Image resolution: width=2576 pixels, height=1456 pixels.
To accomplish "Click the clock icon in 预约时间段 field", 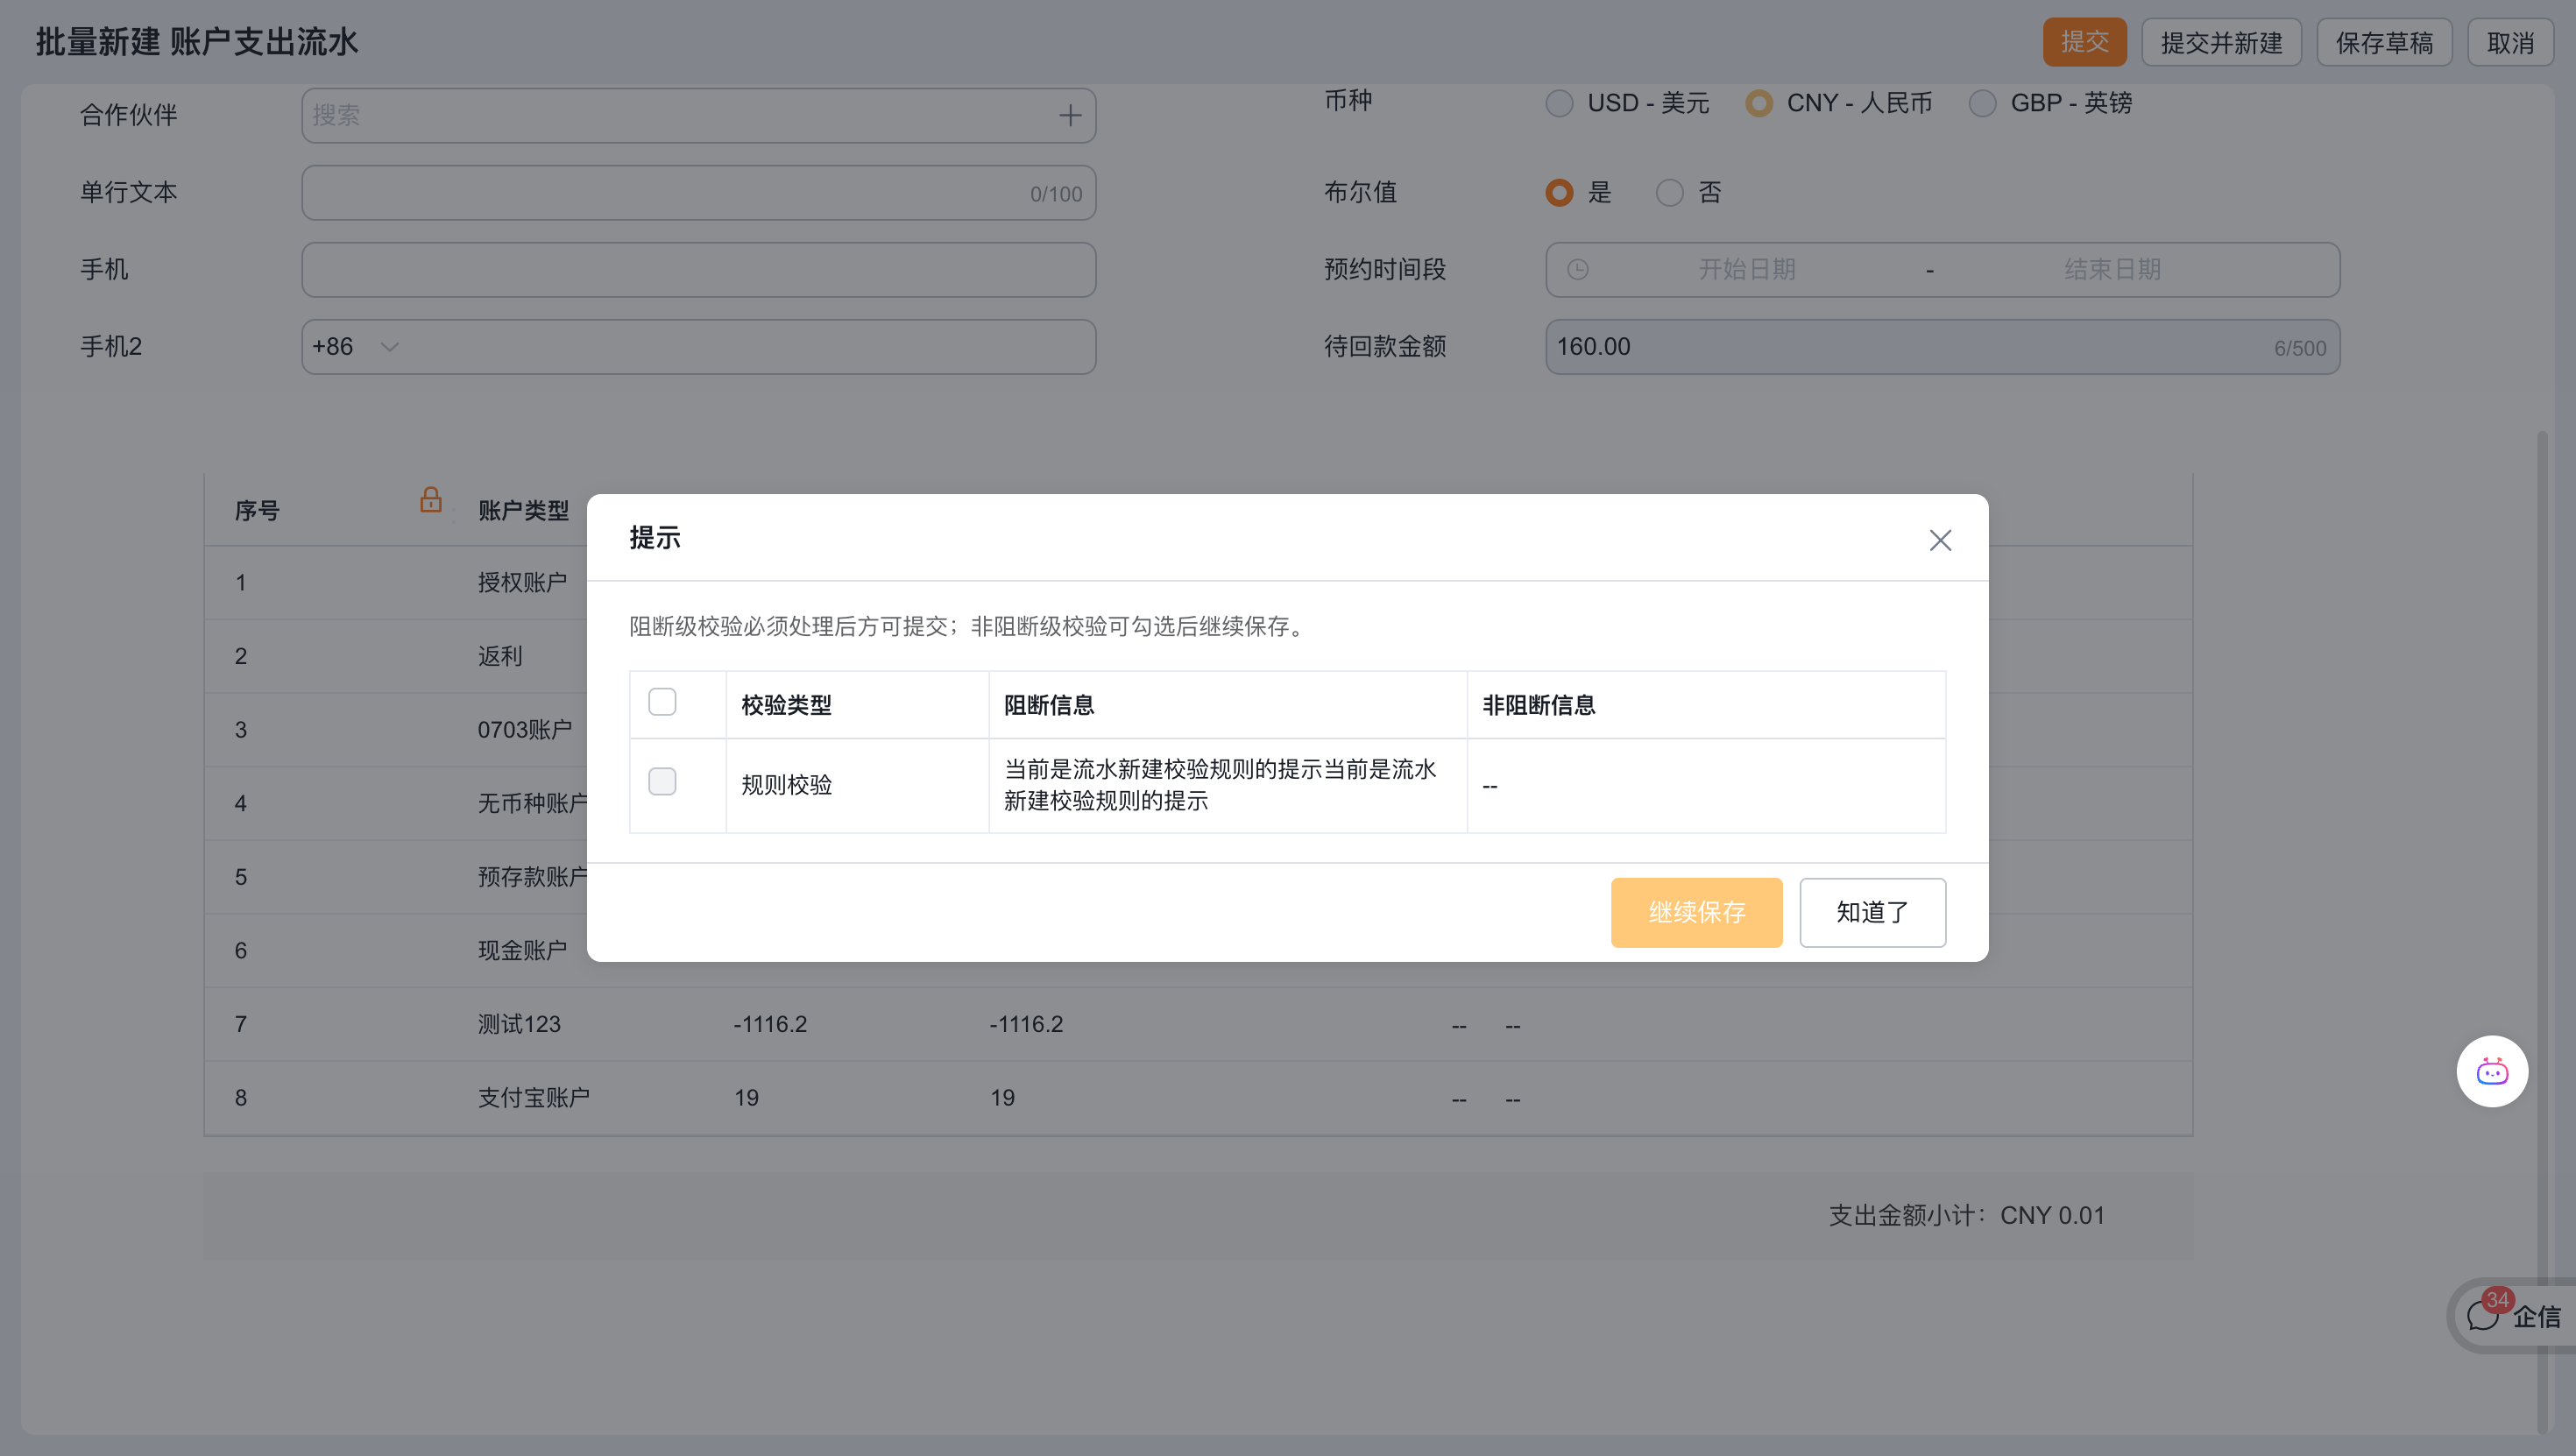I will (x=1578, y=270).
